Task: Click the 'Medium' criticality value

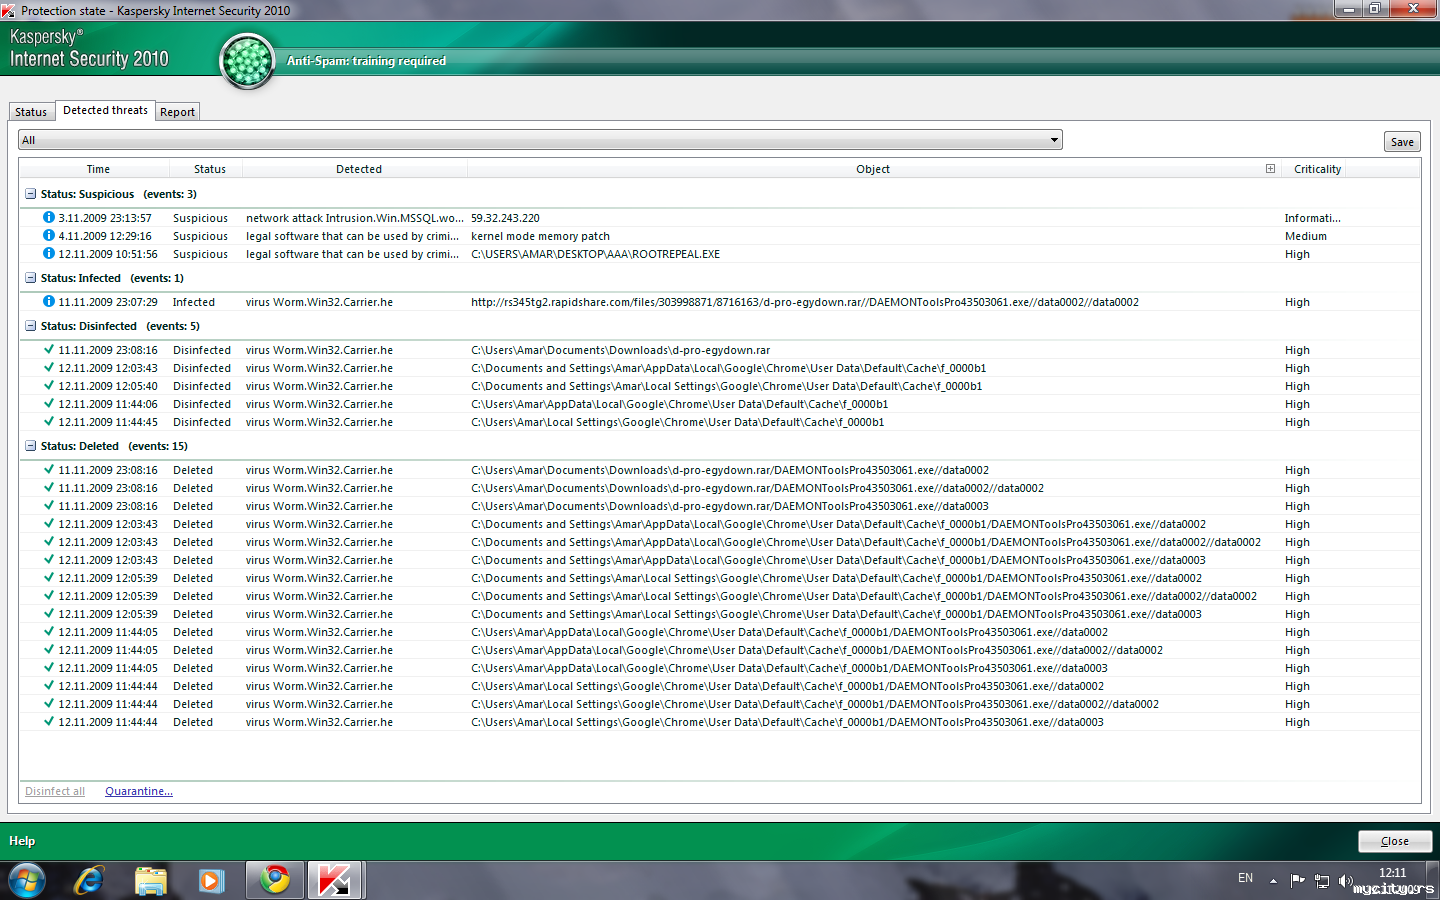Action: (1306, 236)
